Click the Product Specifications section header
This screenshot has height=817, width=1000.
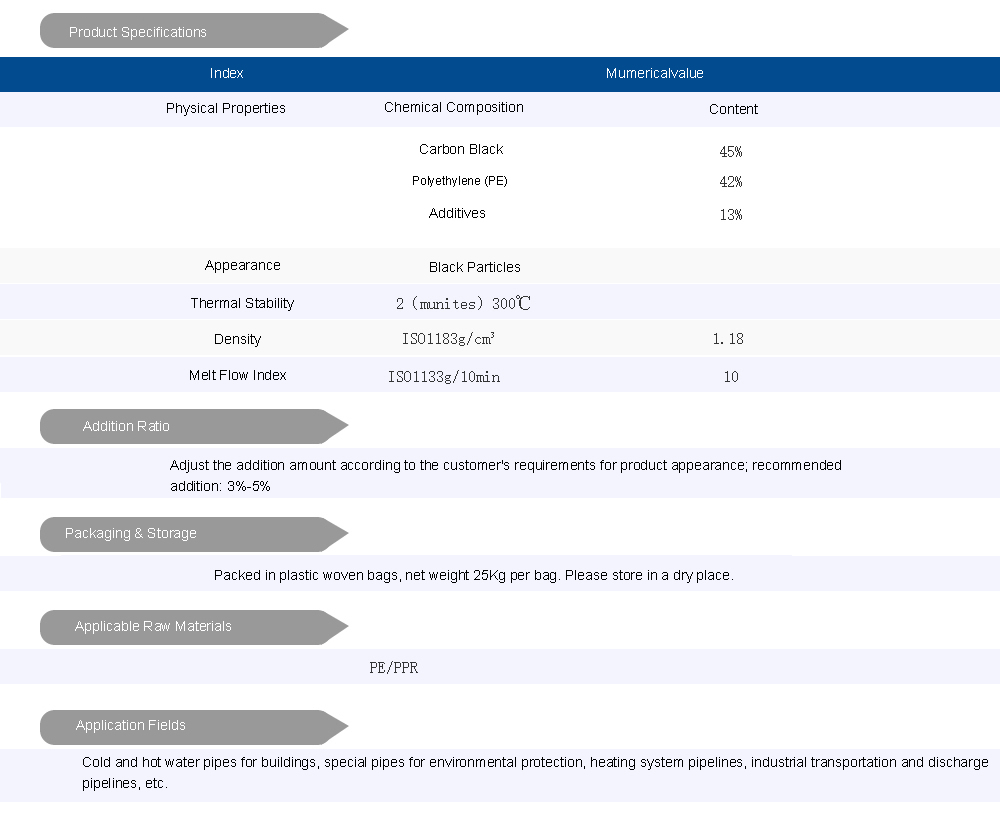138,32
